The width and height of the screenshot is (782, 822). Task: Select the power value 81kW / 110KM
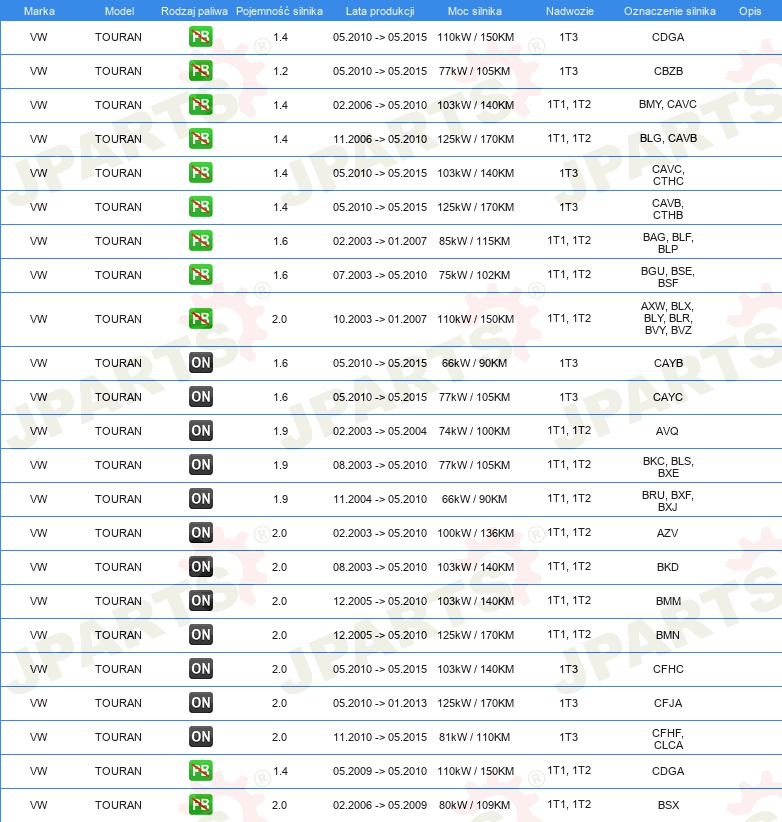tap(475, 737)
